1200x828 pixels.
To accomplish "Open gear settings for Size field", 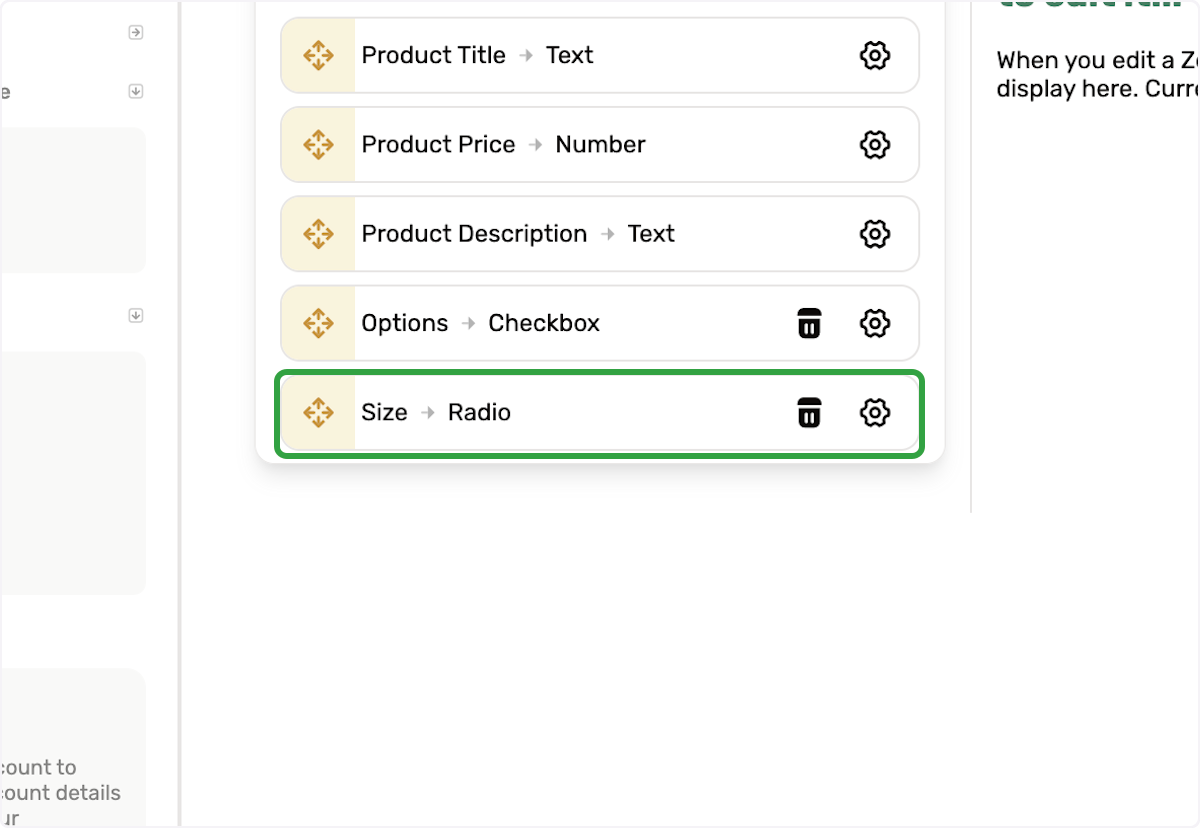I will 875,412.
